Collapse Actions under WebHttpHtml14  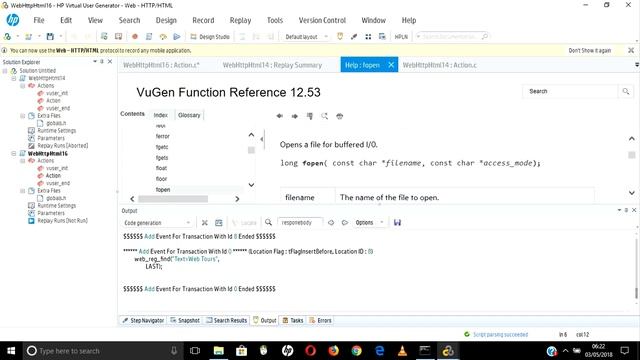click(23, 86)
